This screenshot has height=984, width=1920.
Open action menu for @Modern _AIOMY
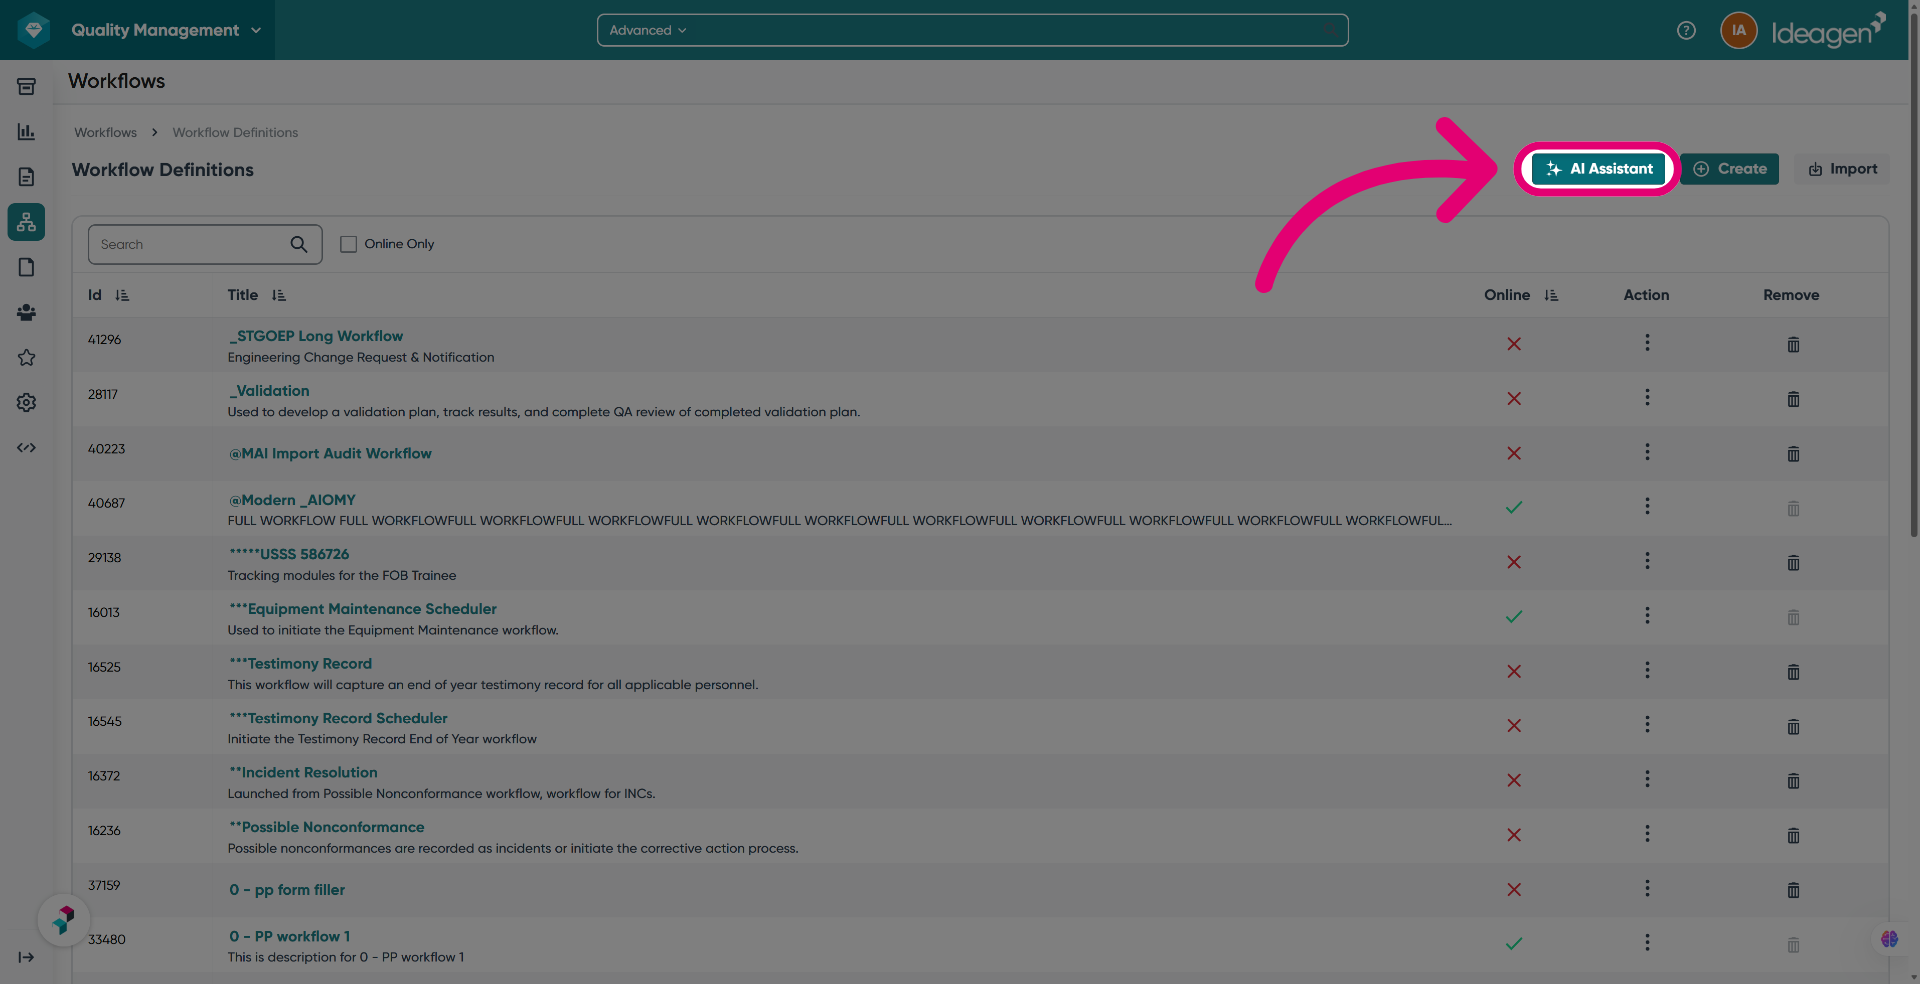coord(1647,507)
